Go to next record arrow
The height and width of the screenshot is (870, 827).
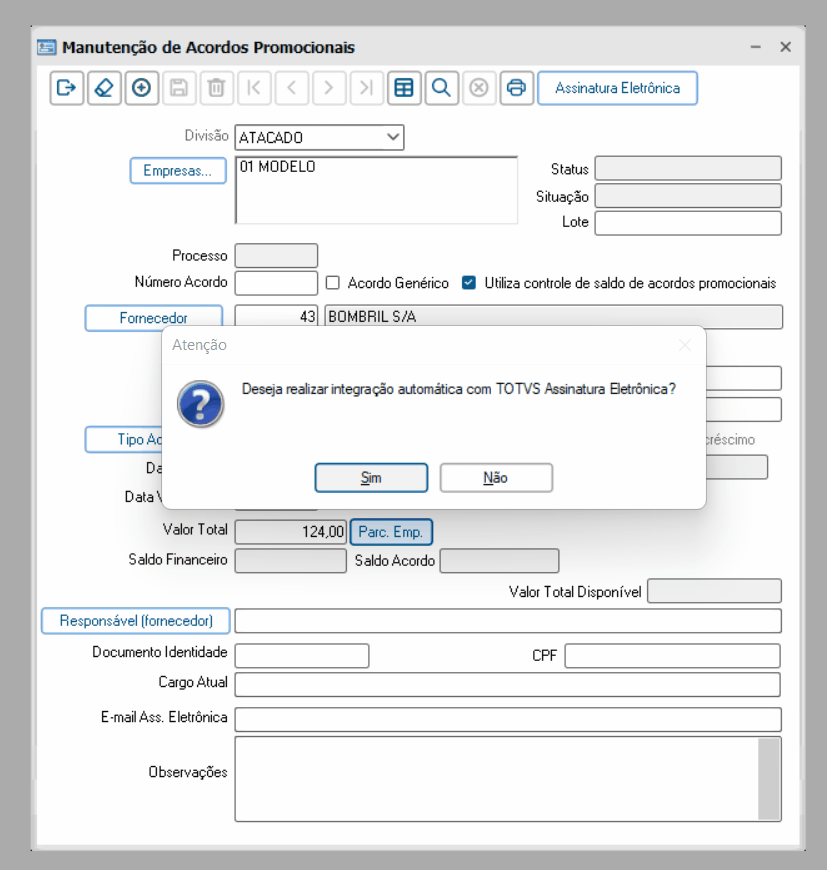[x=329, y=88]
